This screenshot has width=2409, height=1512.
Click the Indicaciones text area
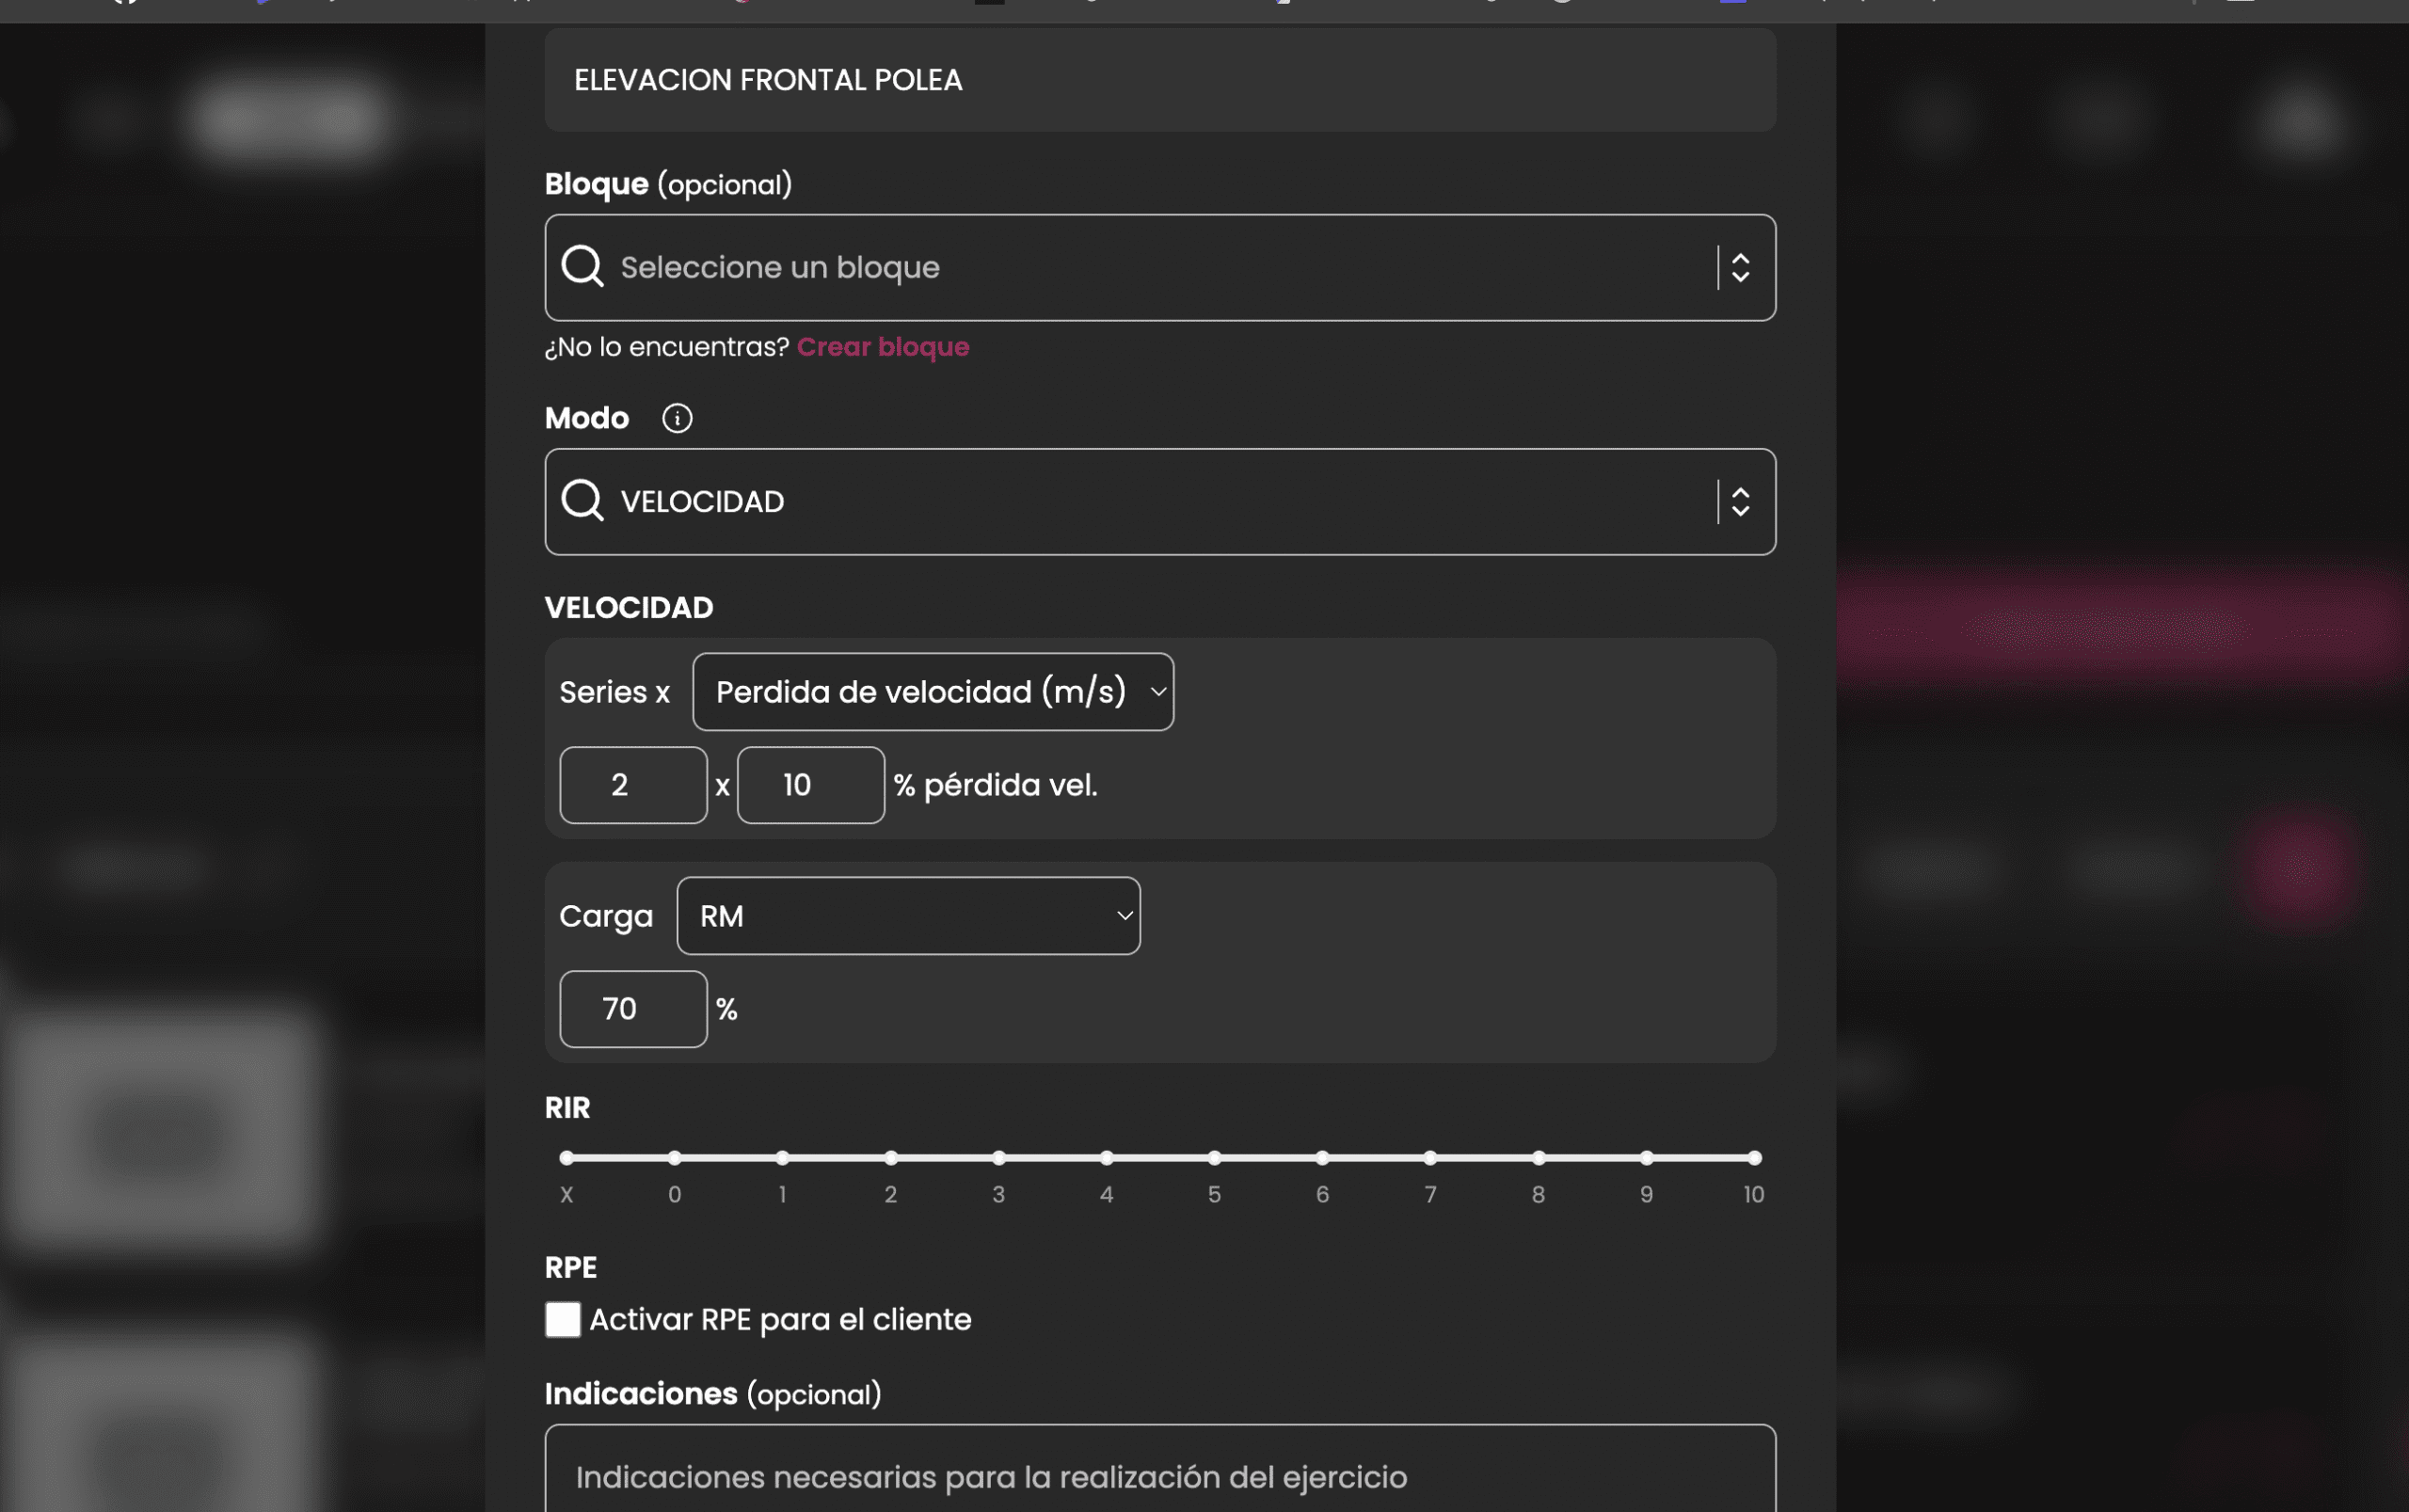pos(1160,1475)
